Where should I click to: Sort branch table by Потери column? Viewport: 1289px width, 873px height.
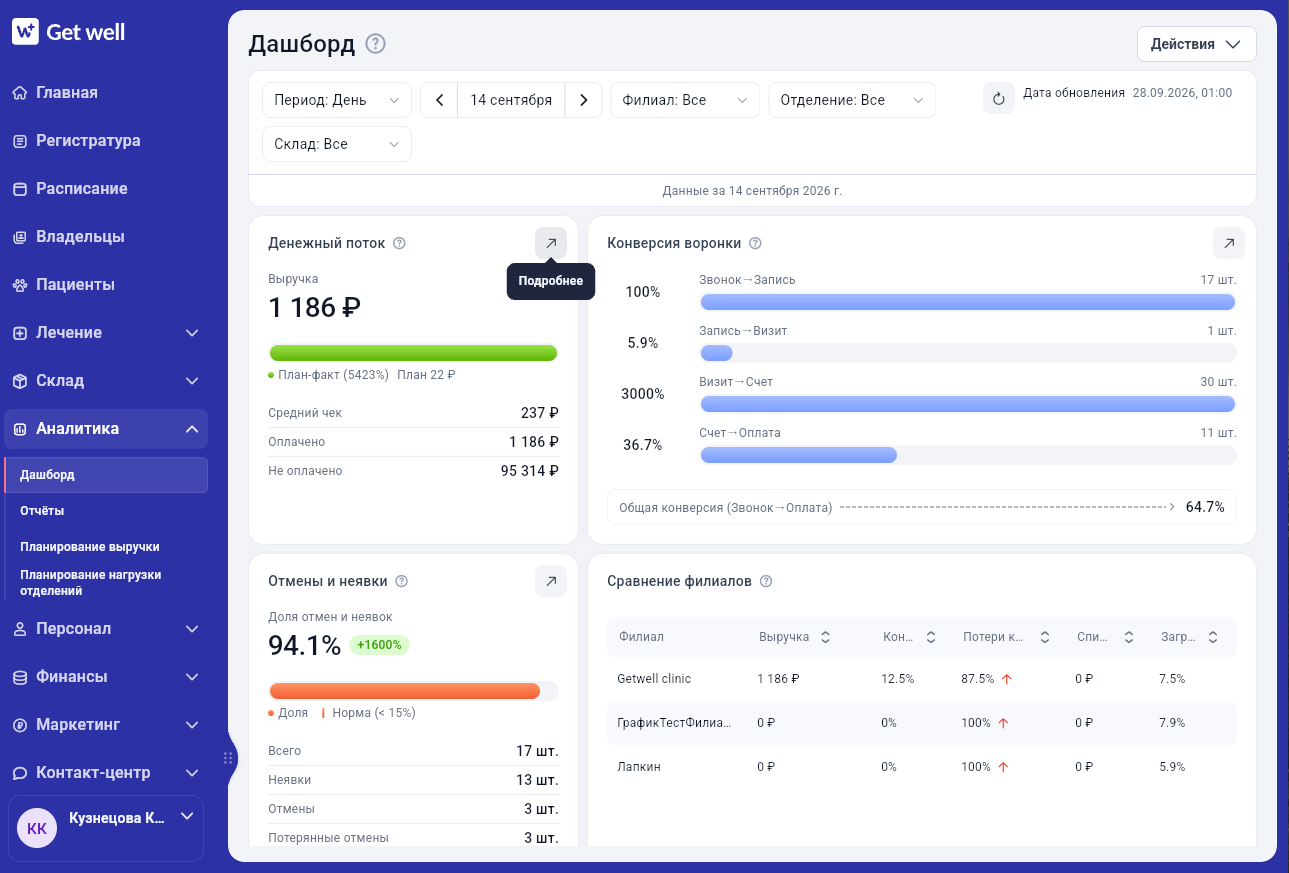point(1045,637)
